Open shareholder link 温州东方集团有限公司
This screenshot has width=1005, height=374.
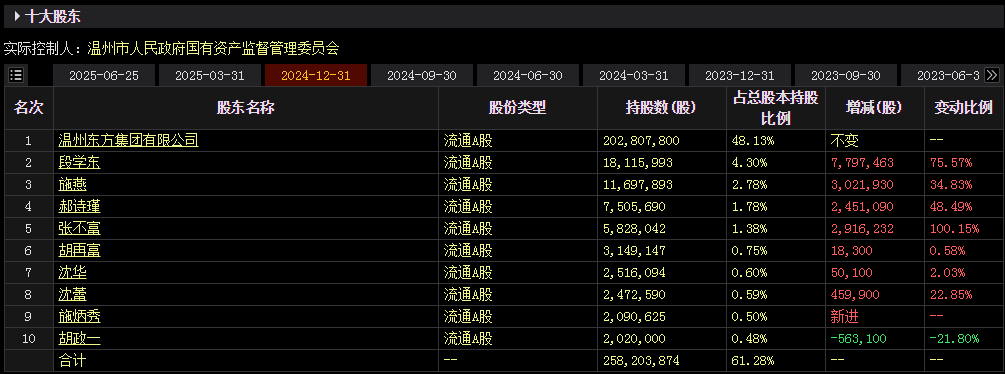click(x=128, y=140)
